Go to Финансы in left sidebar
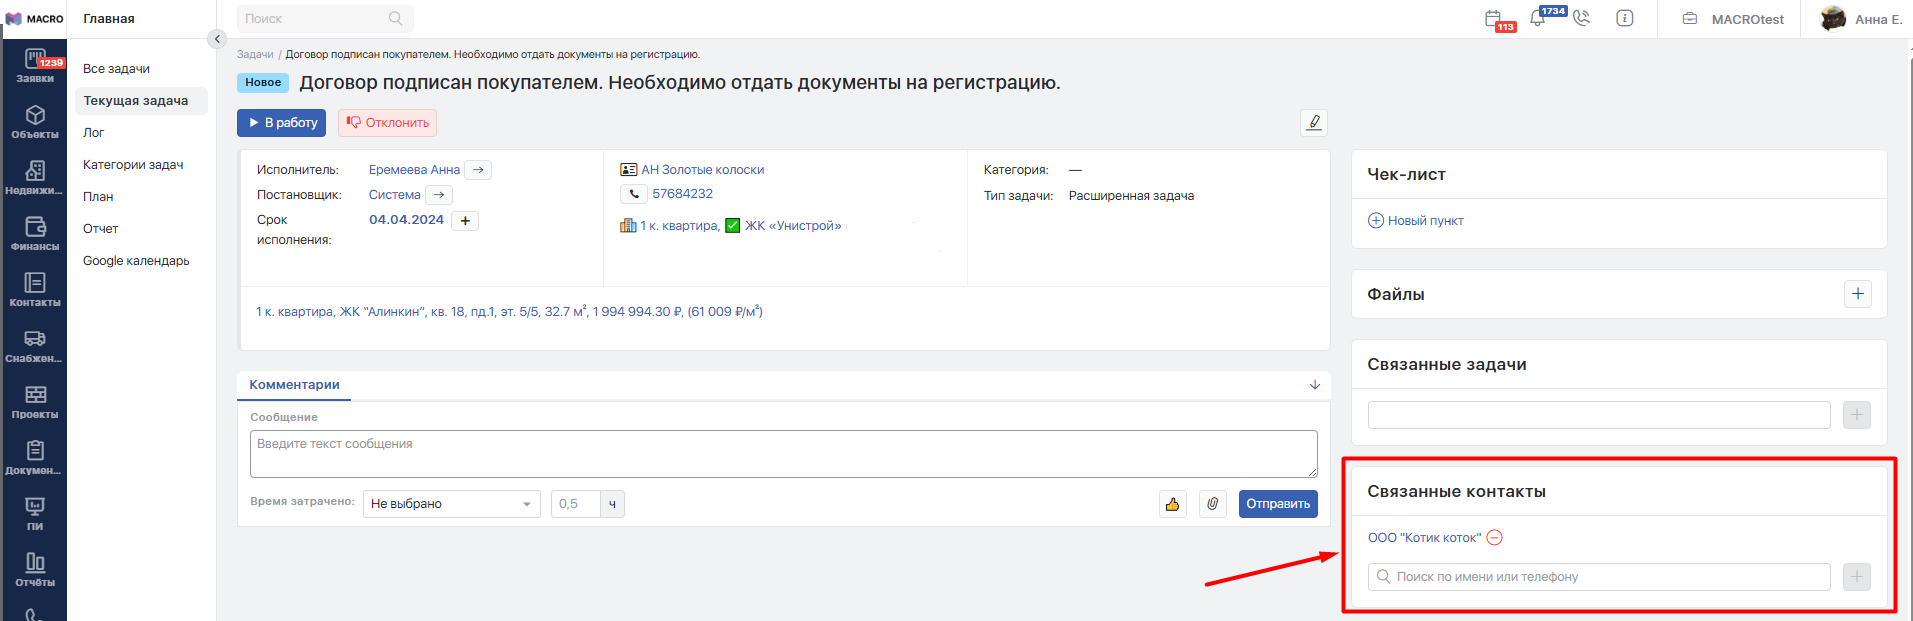The width and height of the screenshot is (1913, 621). click(x=35, y=234)
